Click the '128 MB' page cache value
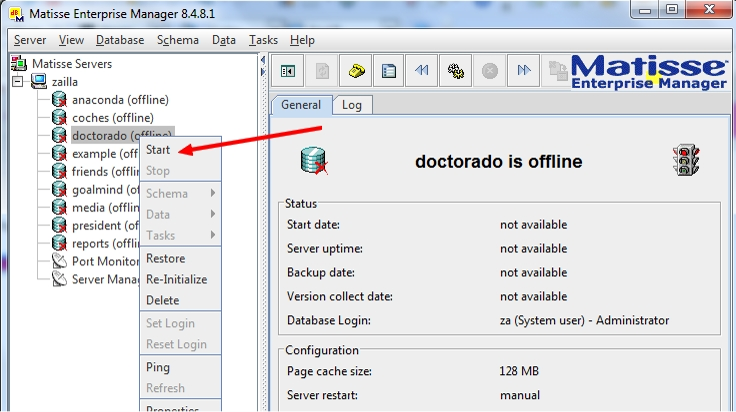This screenshot has height=412, width=736. [519, 371]
